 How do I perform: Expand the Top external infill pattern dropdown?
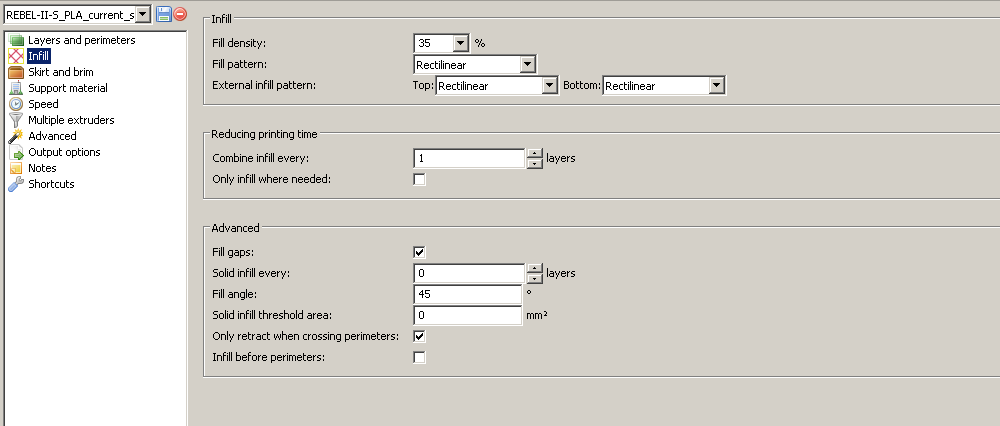coord(549,86)
